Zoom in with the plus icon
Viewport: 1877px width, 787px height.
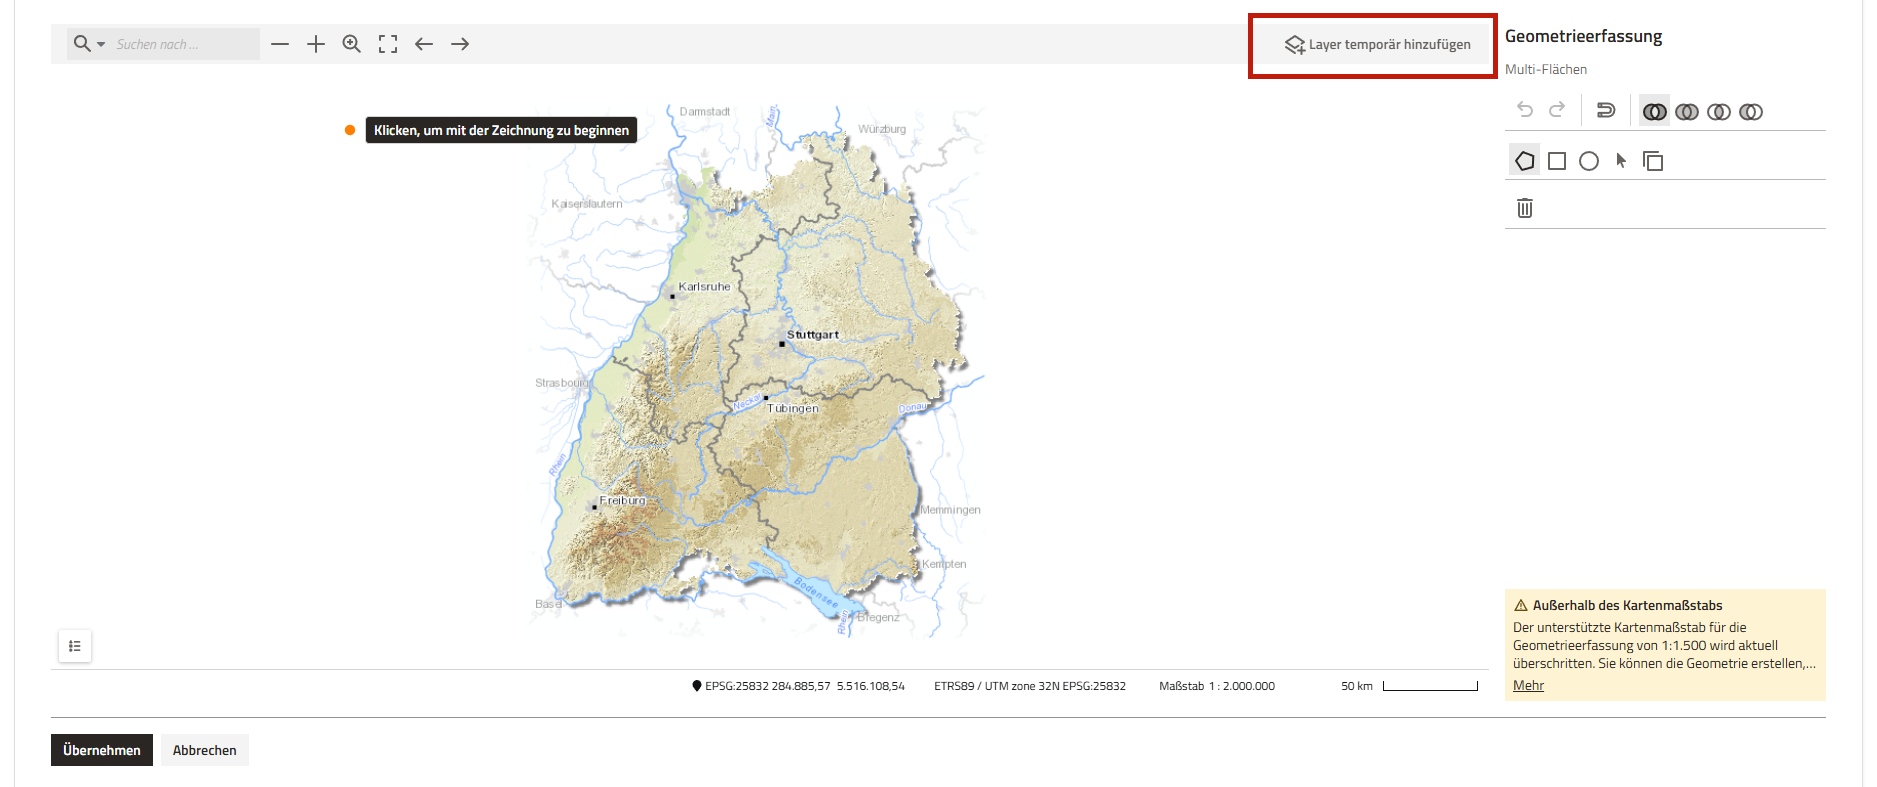pyautogui.click(x=316, y=44)
